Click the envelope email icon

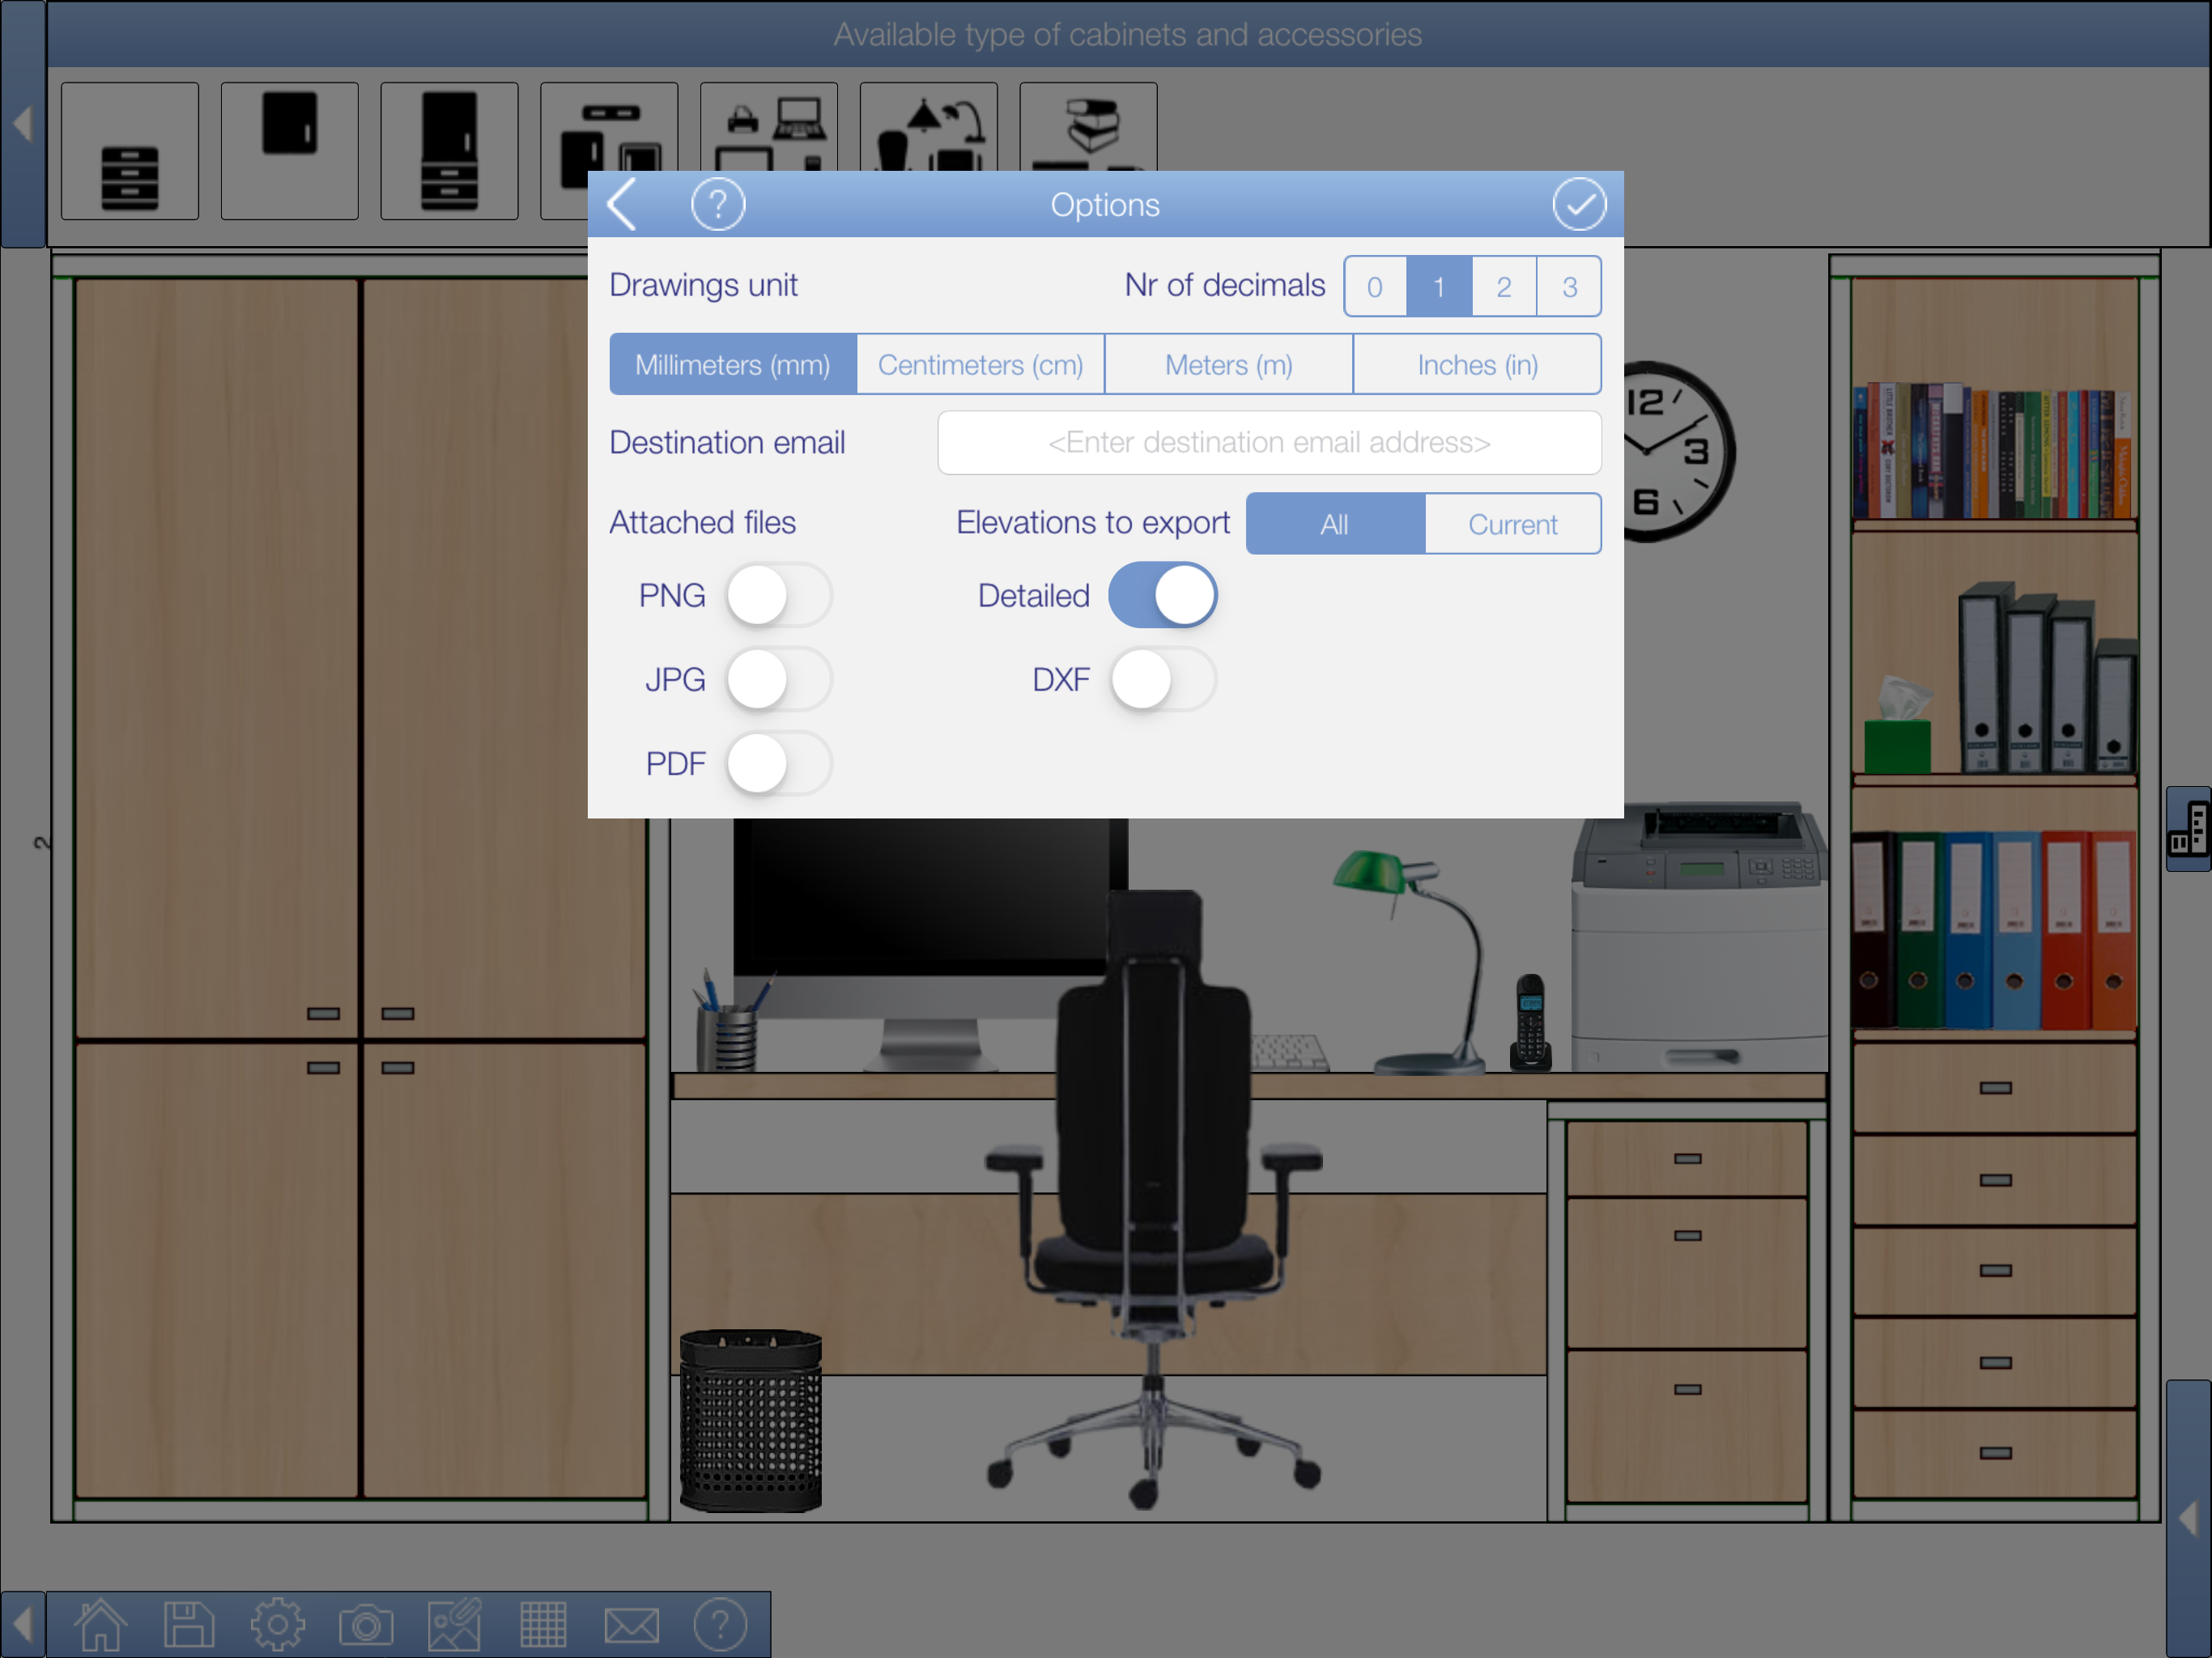pos(631,1624)
